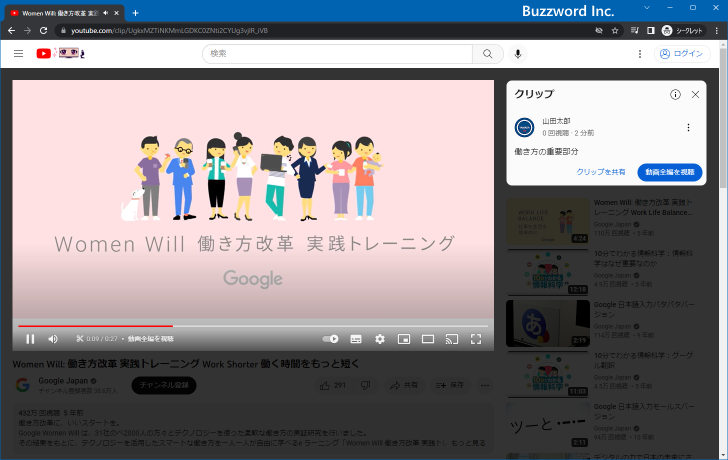Open 12:18 情報科学 video thumbnail
The image size is (728, 460).
(x=548, y=272)
